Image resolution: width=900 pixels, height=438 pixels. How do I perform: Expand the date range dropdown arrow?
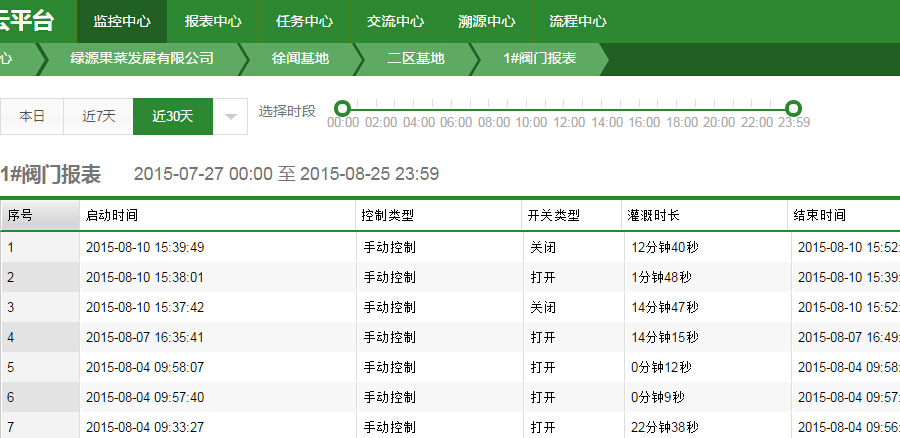[x=231, y=116]
